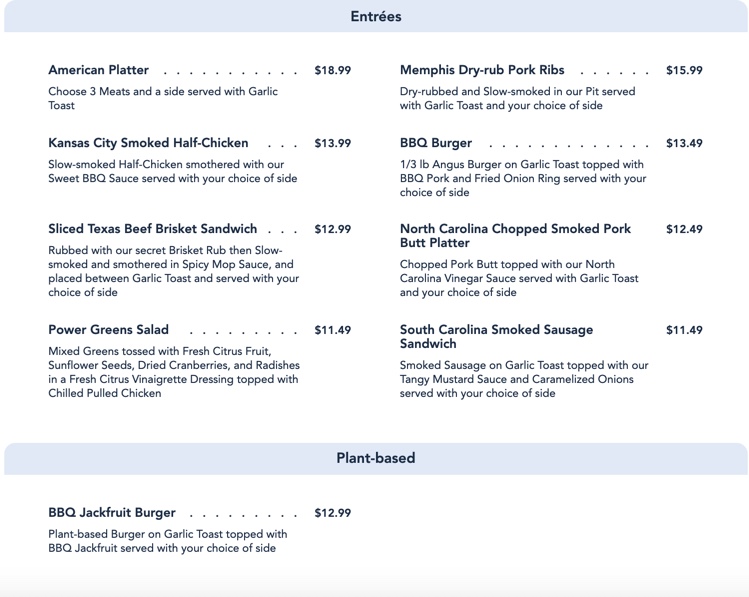Select the Kansas City Smoked Half-Chicken title
Image resolution: width=749 pixels, height=597 pixels.
[148, 143]
